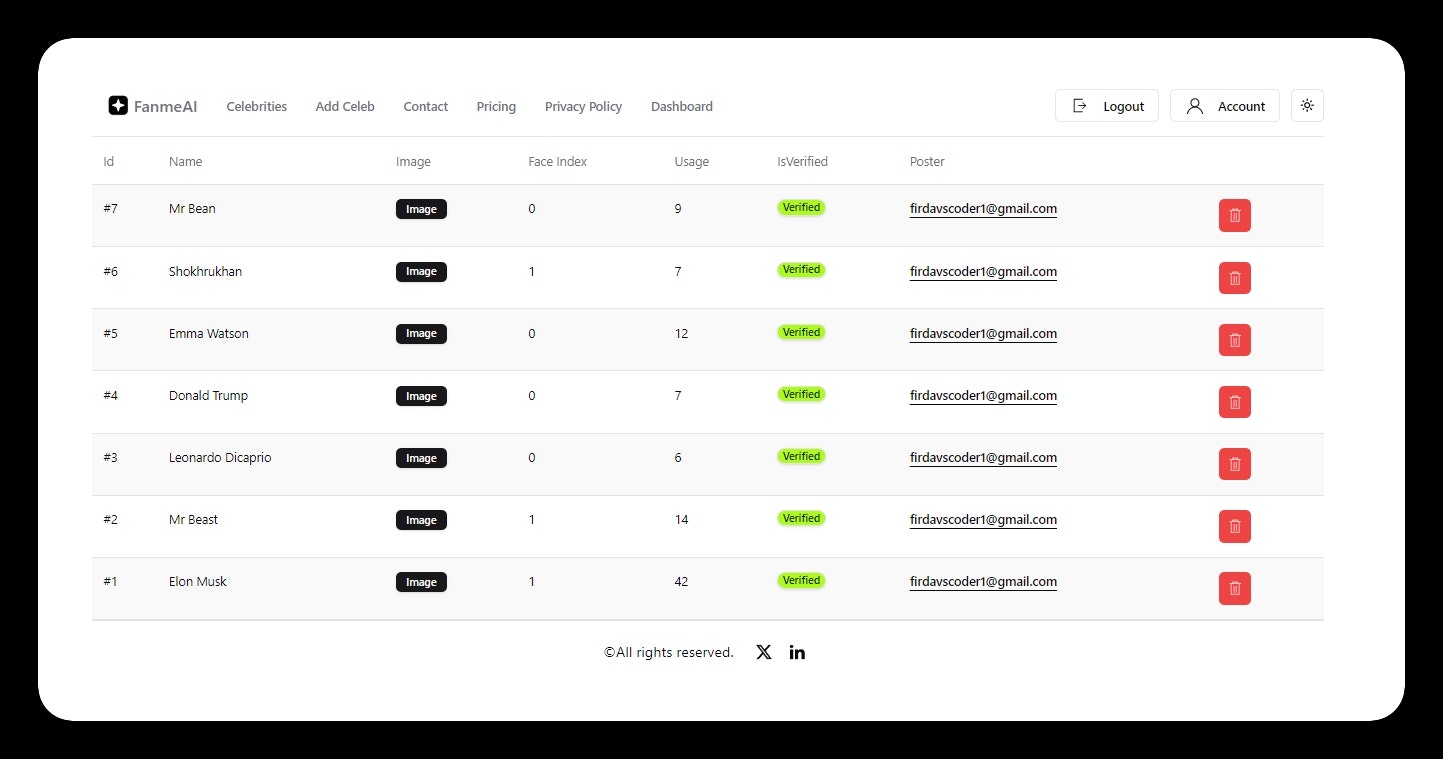Image resolution: width=1443 pixels, height=759 pixels.
Task: Click poster email for Donald Trump
Action: point(983,395)
